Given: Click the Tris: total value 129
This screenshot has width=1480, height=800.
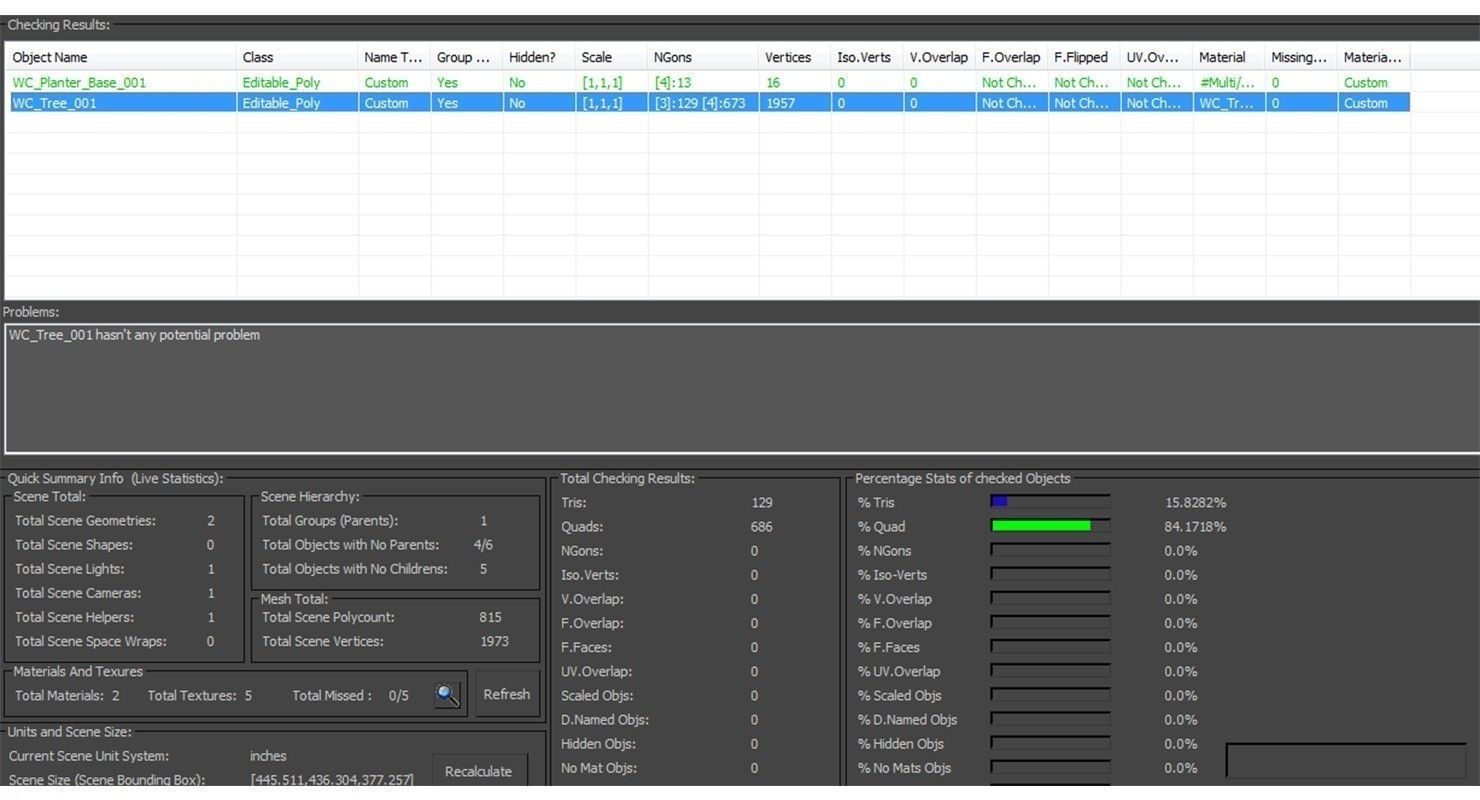Looking at the screenshot, I should tap(762, 502).
